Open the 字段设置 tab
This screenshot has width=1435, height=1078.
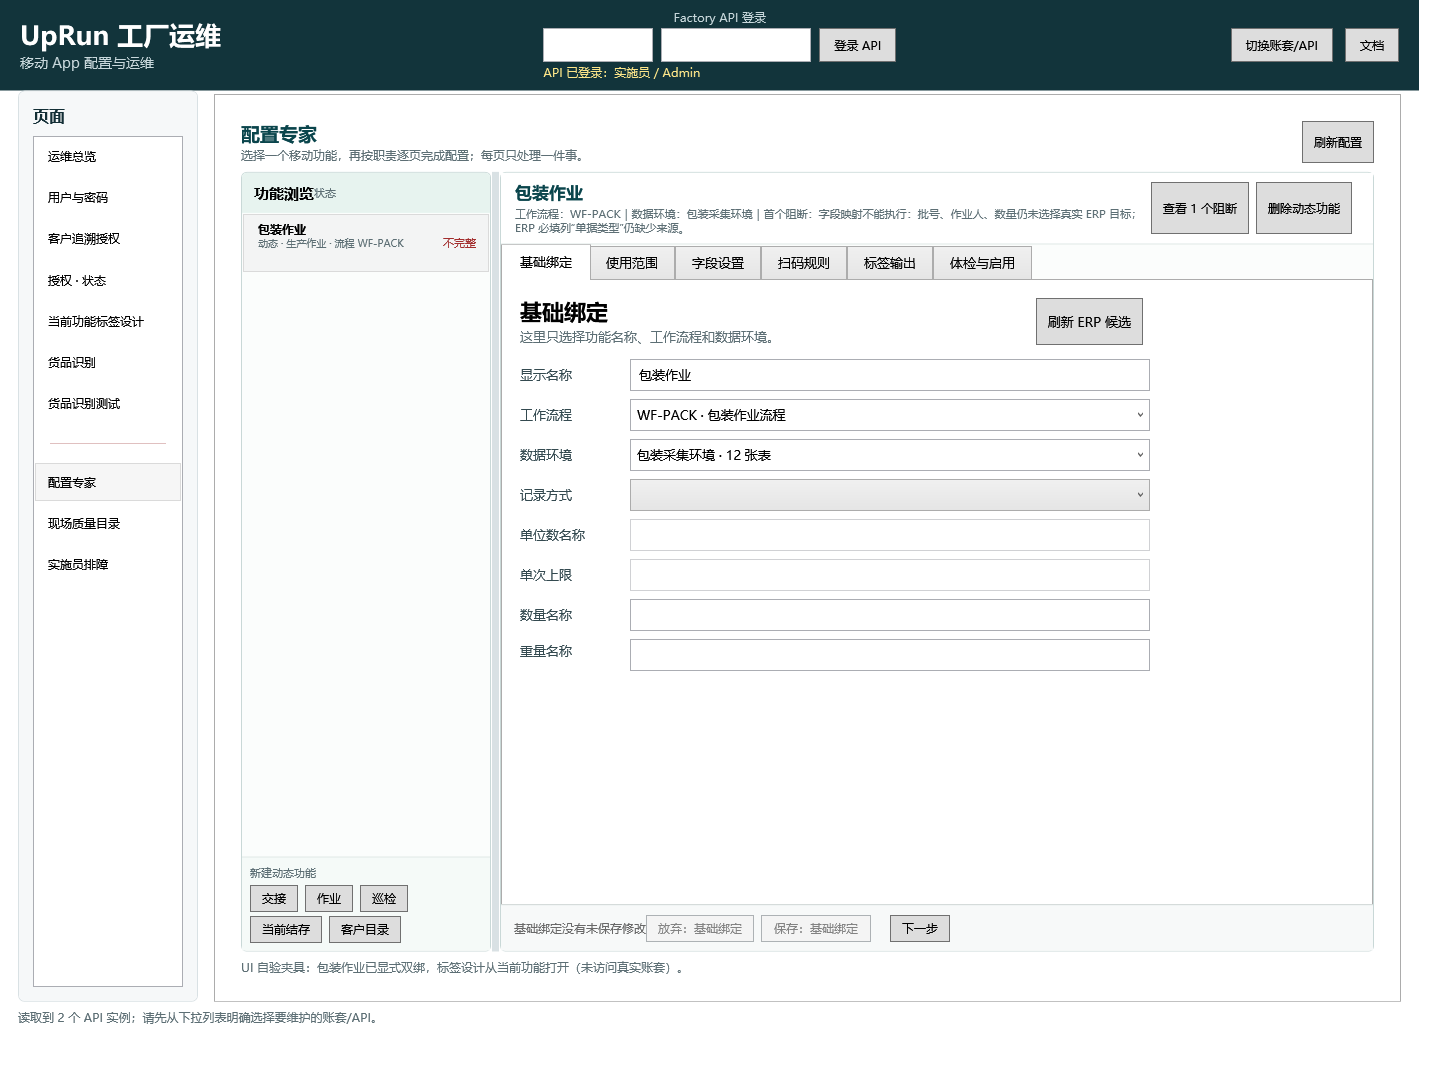(718, 263)
